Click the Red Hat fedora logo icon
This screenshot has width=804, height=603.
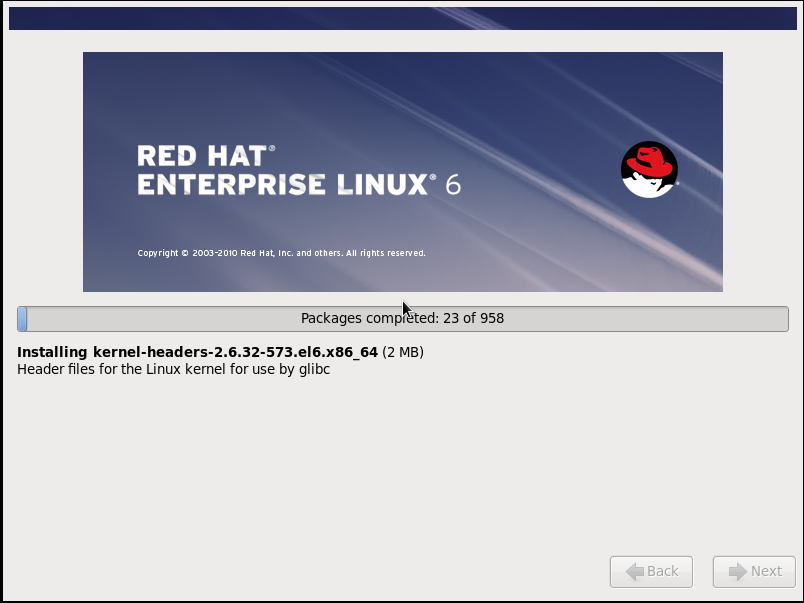(649, 170)
